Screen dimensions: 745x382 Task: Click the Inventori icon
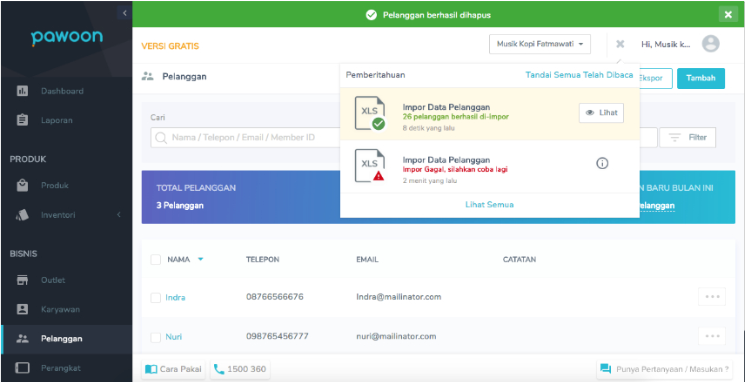[x=22, y=215]
